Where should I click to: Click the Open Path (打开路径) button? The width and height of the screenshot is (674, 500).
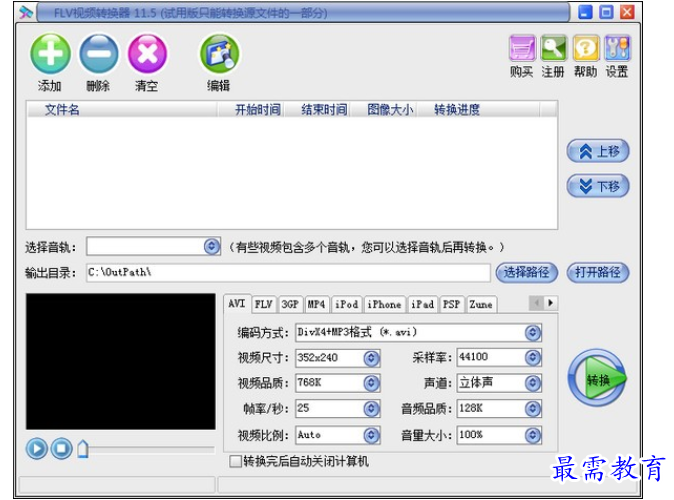598,272
